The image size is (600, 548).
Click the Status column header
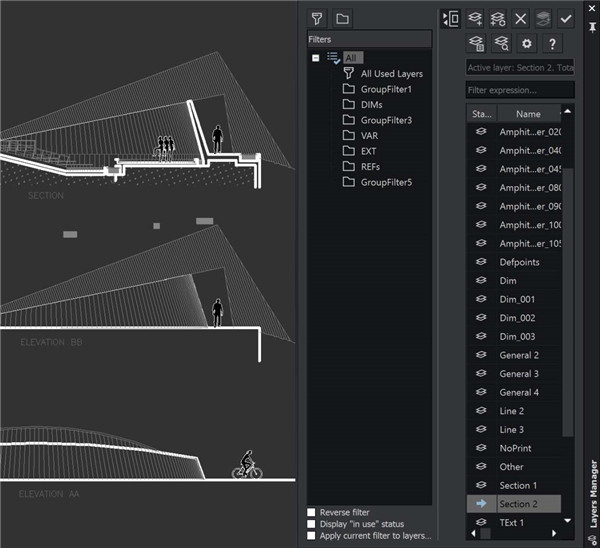481,114
